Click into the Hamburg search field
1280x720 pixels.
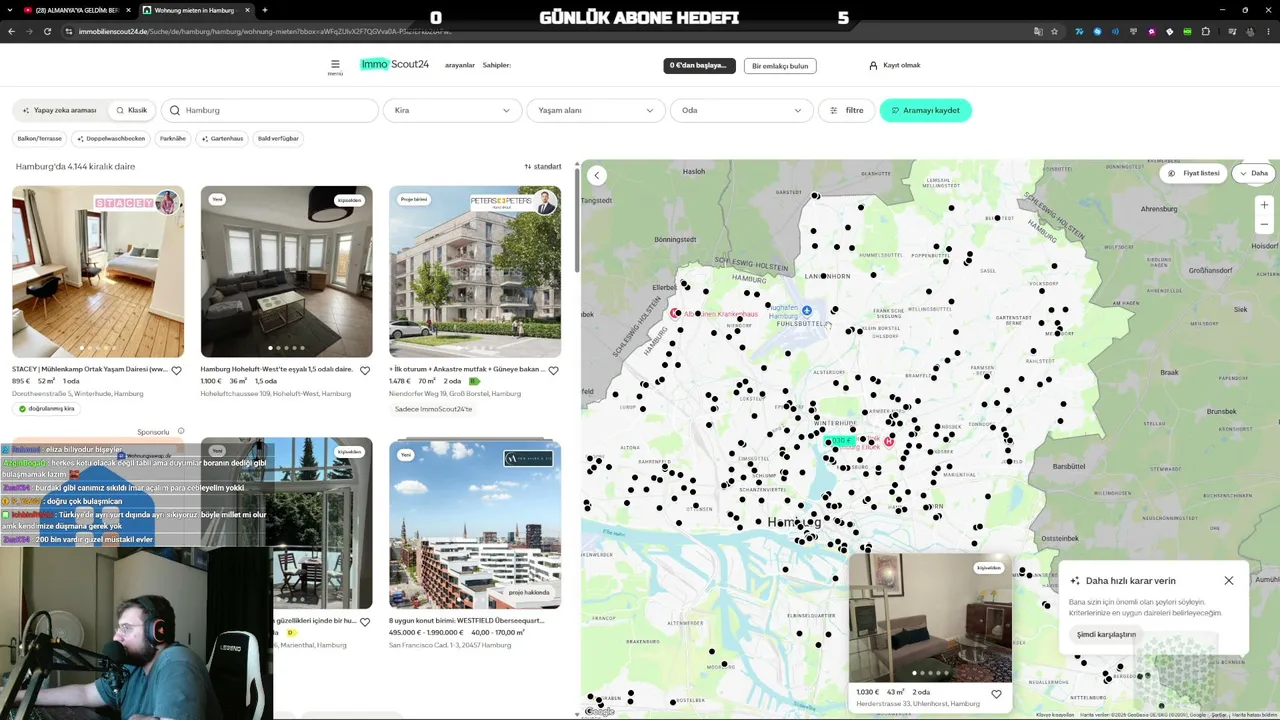pyautogui.click(x=269, y=110)
